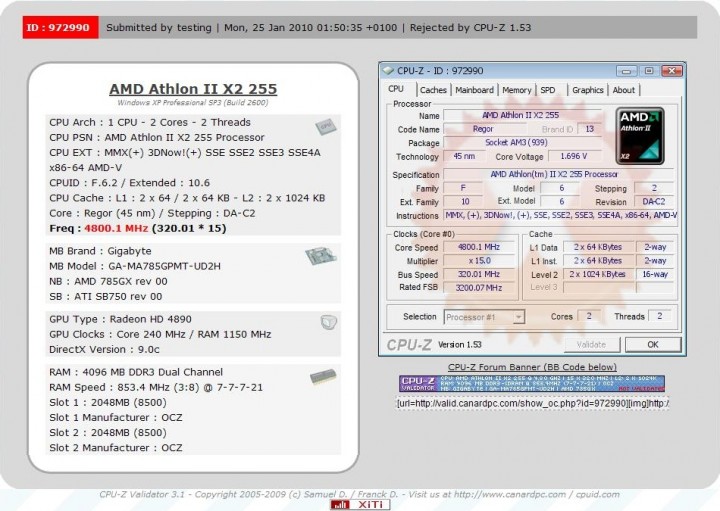
Task: Select the Memory tab
Action: [x=517, y=90]
